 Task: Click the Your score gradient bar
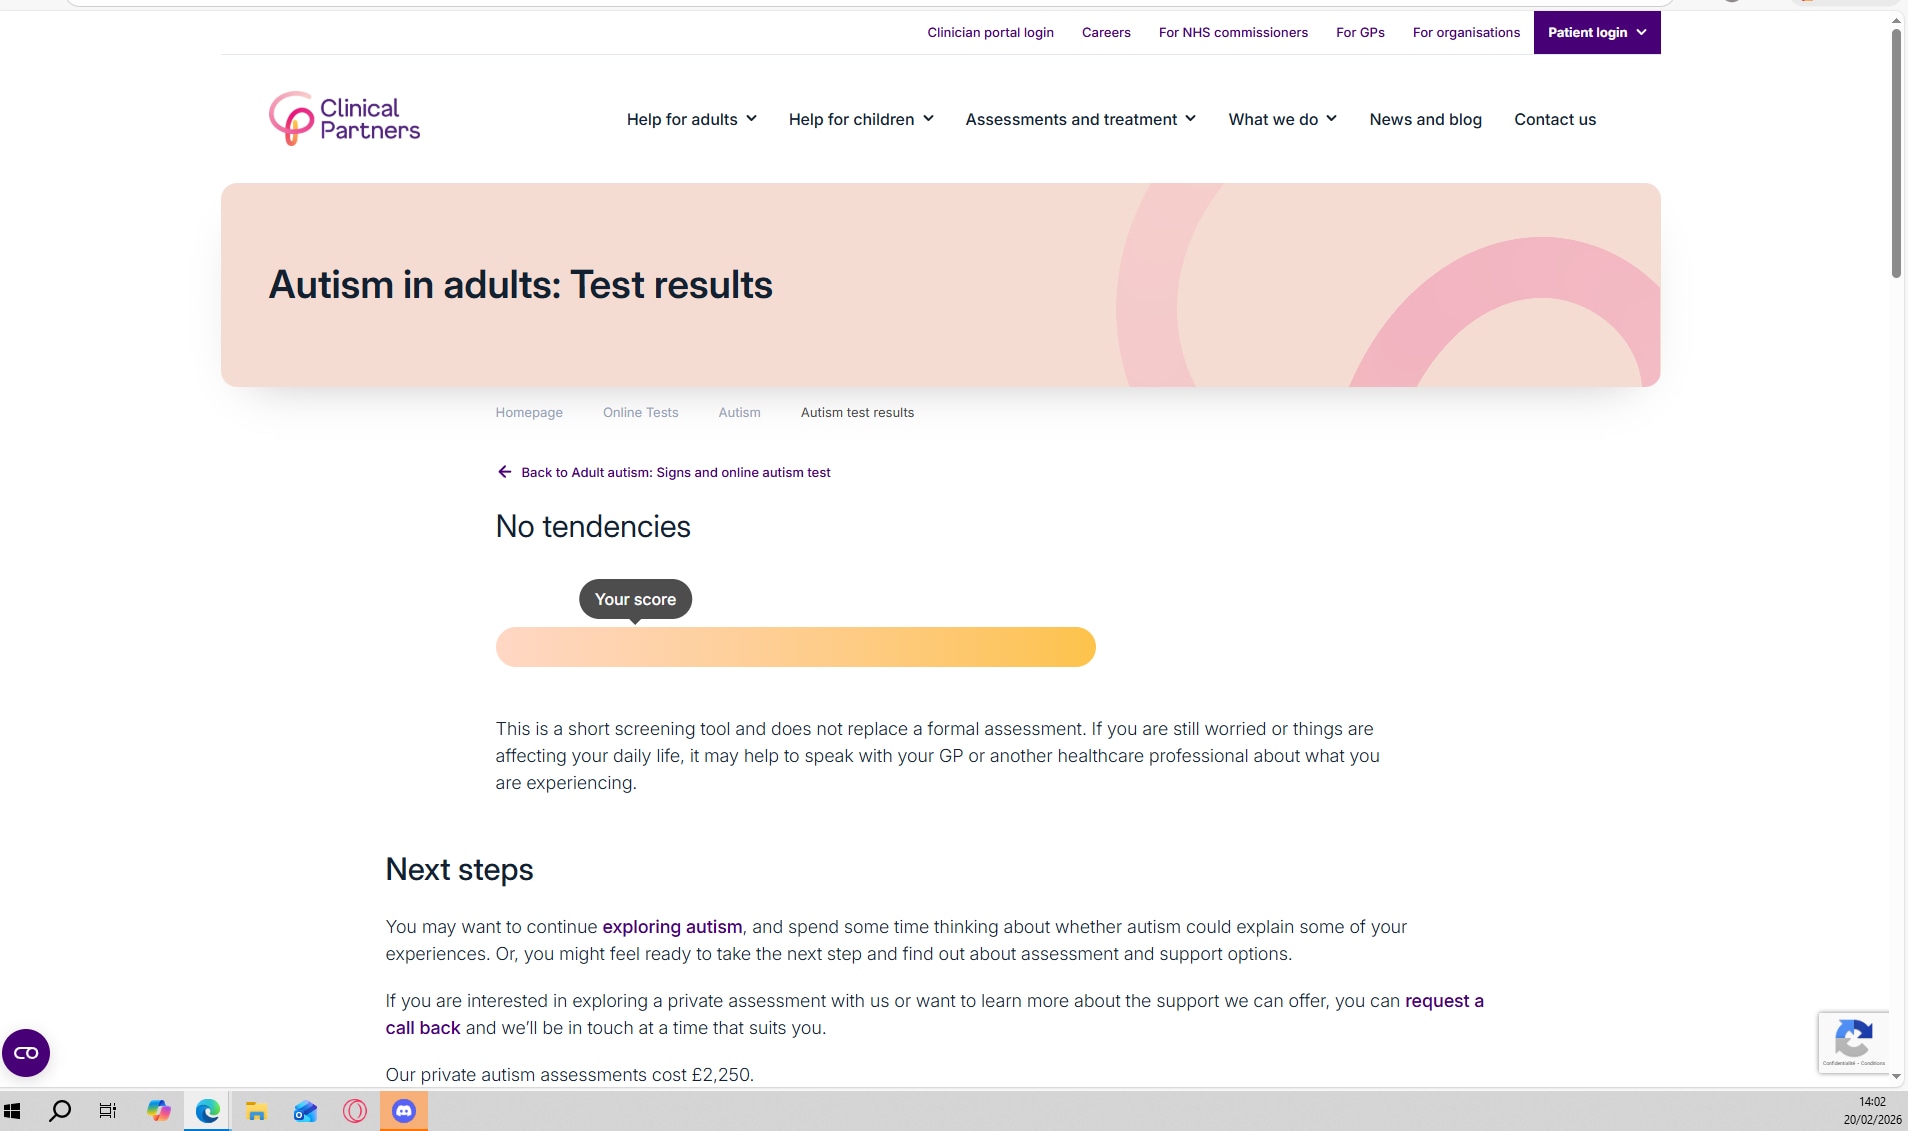coord(795,647)
